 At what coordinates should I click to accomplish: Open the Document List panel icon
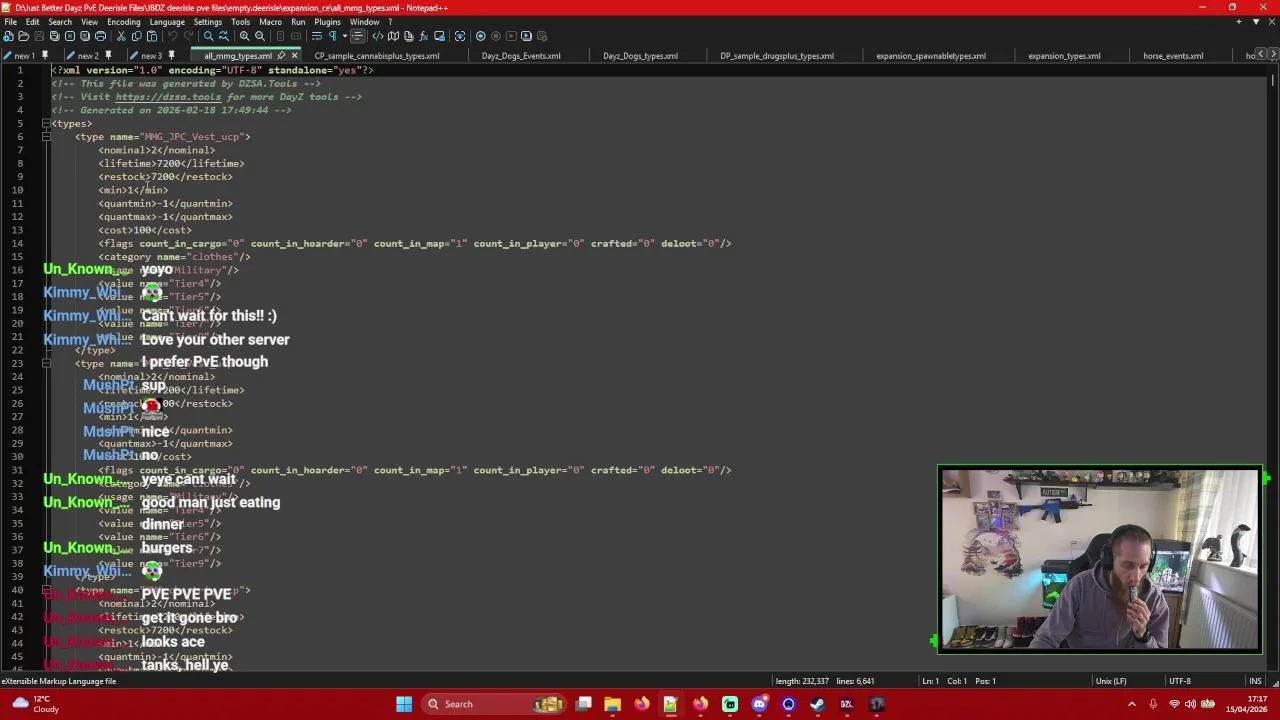click(409, 36)
